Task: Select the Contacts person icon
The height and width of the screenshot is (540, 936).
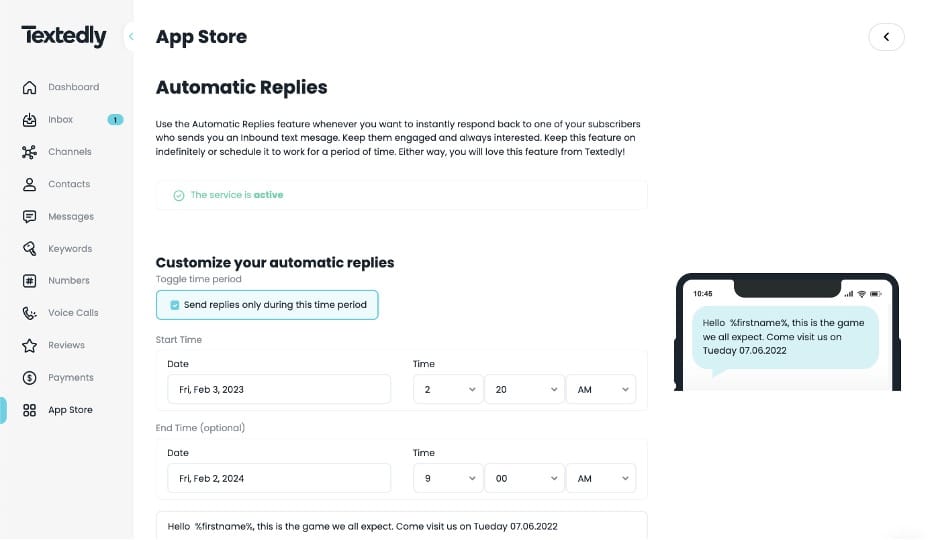Action: coord(29,184)
